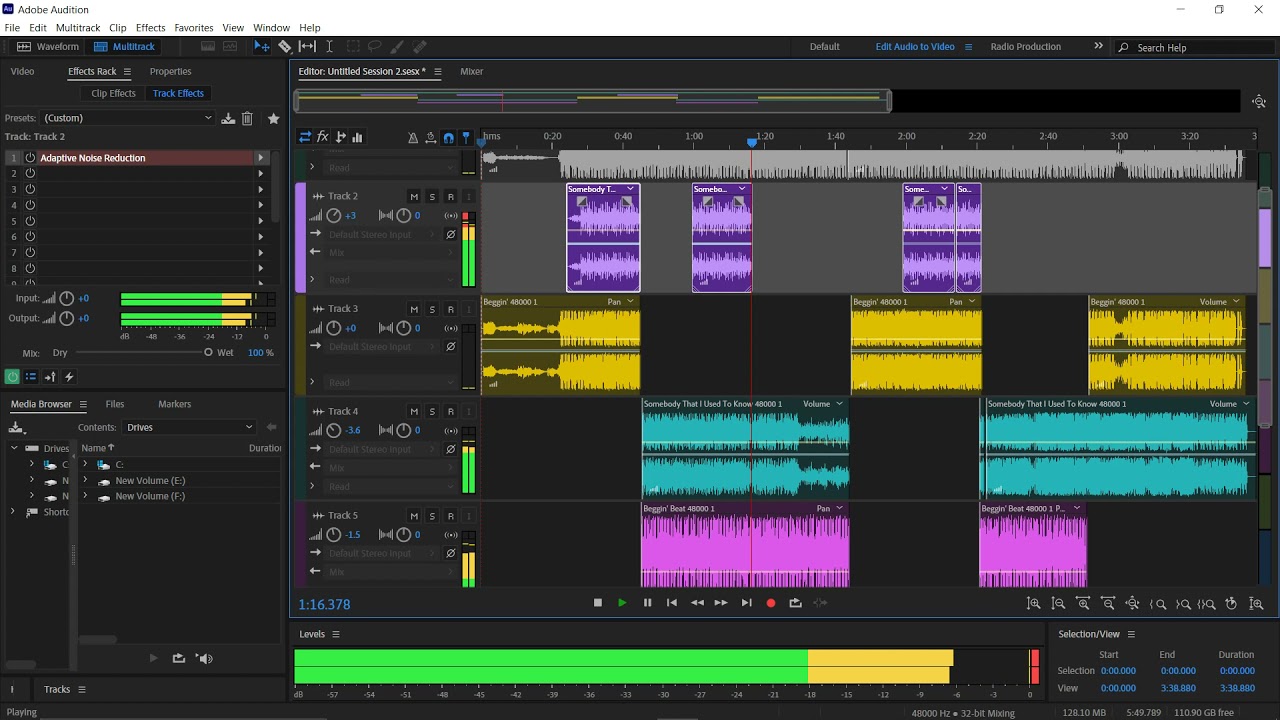This screenshot has height=720, width=1280.
Task: Select the Move tool in the toolbar
Action: tap(262, 47)
